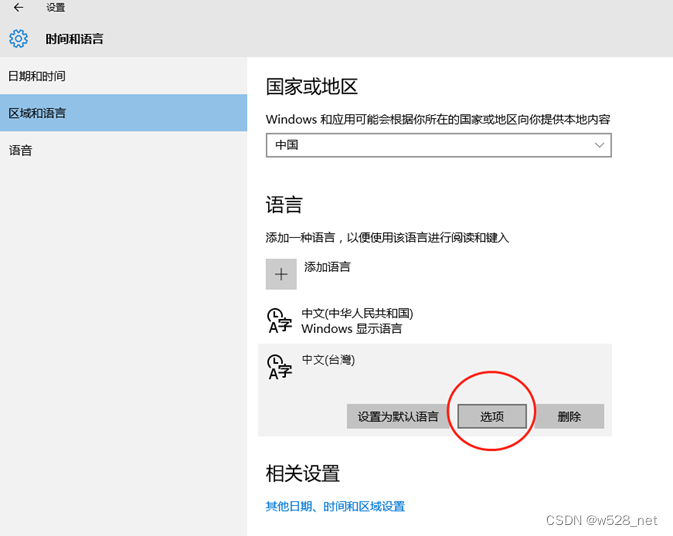Click the 相关设置 heading

click(303, 474)
